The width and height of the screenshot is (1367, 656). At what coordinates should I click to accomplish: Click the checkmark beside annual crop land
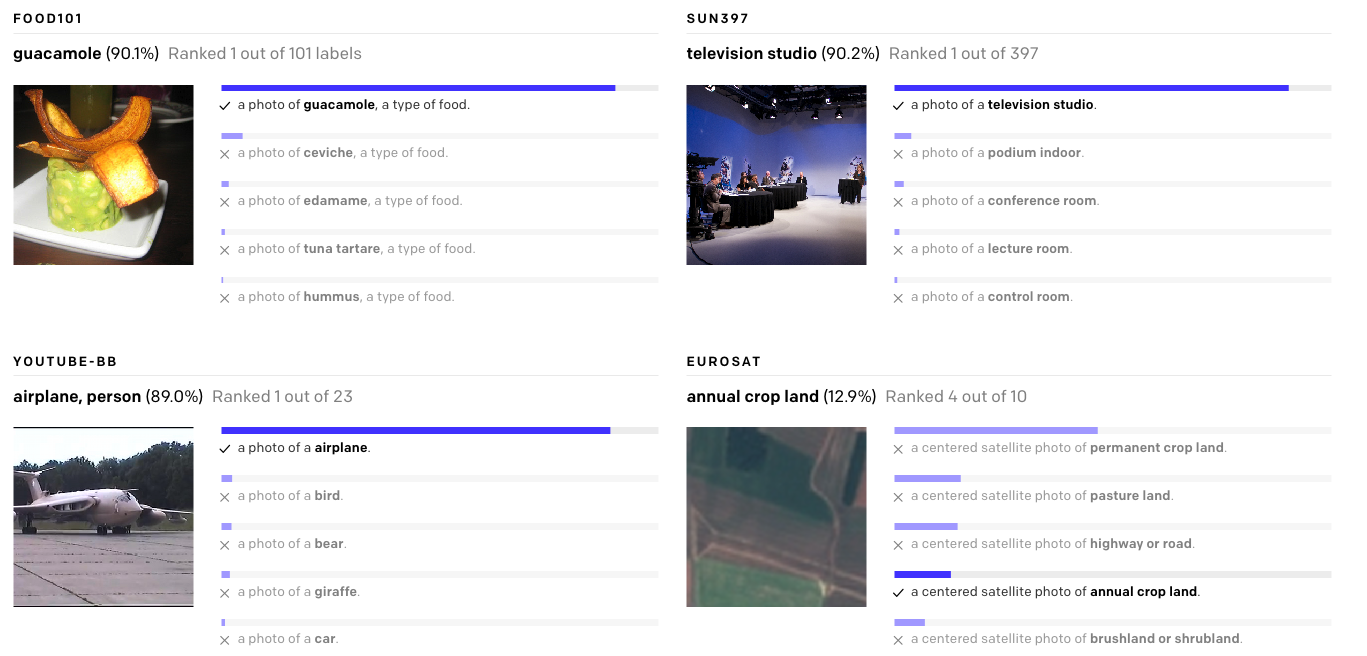(x=898, y=593)
